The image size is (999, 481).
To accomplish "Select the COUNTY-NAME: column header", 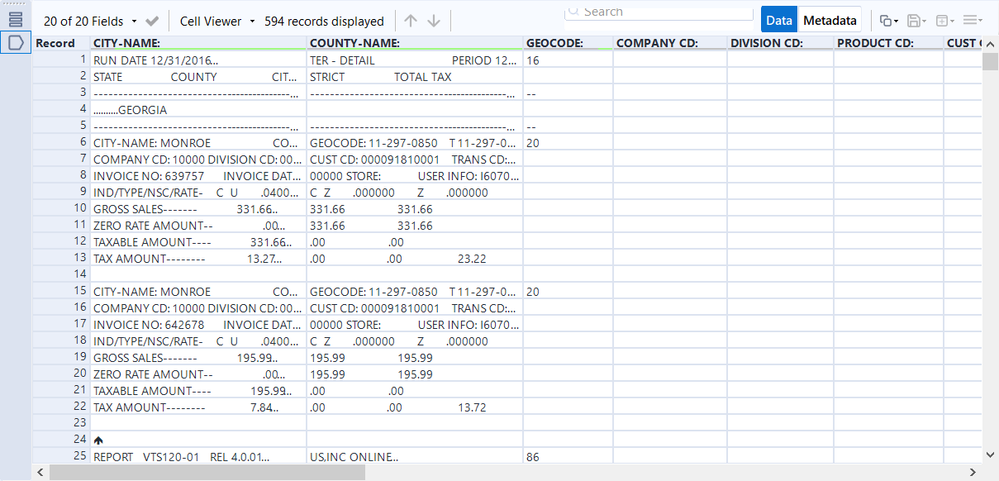I will pyautogui.click(x=415, y=43).
